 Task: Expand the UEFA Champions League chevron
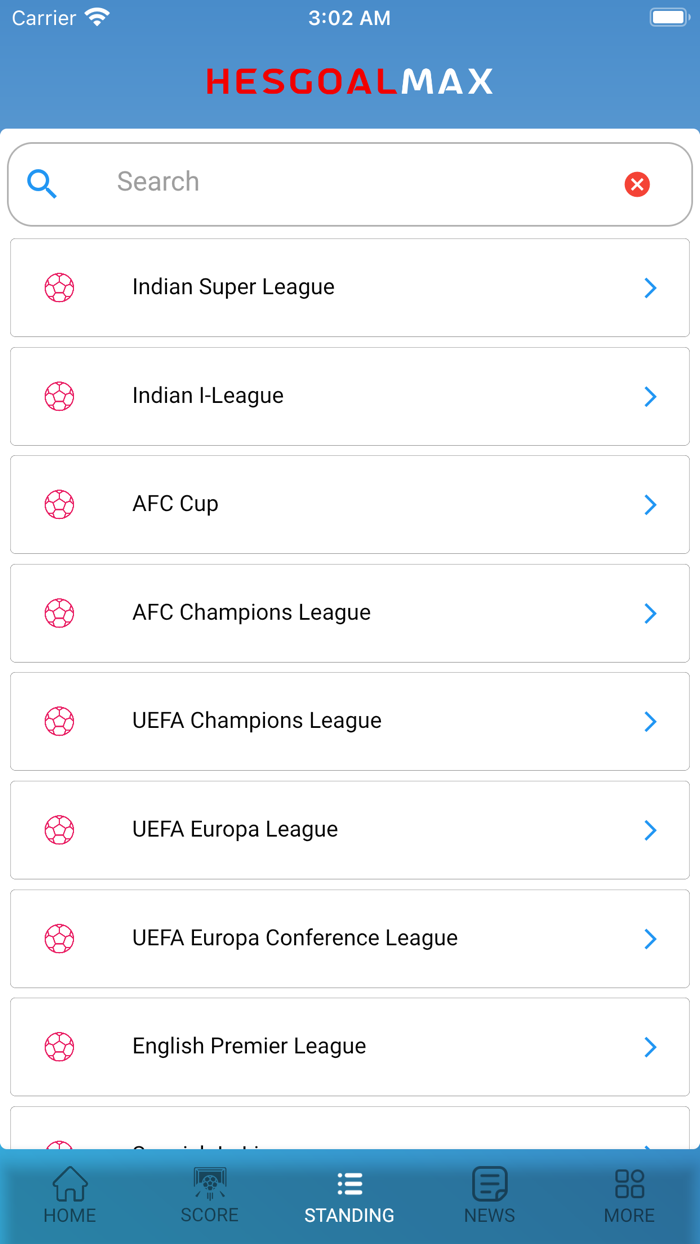(x=651, y=721)
